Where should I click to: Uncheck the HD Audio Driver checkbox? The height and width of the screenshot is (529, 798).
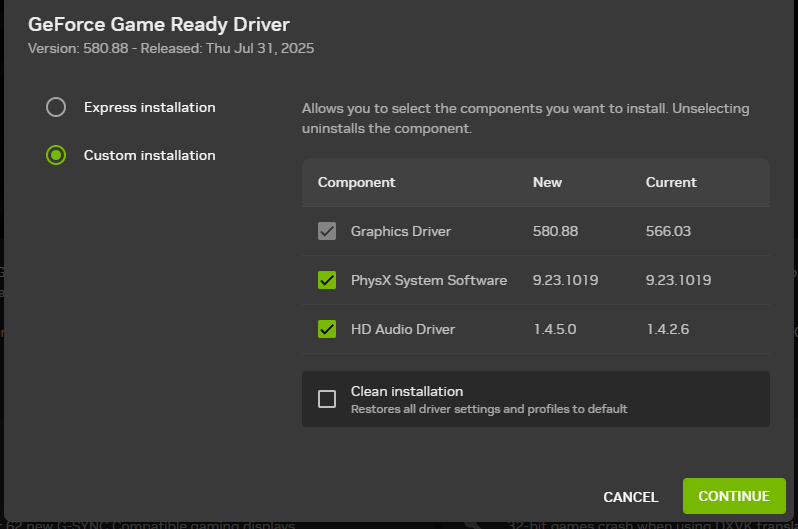[x=327, y=329]
